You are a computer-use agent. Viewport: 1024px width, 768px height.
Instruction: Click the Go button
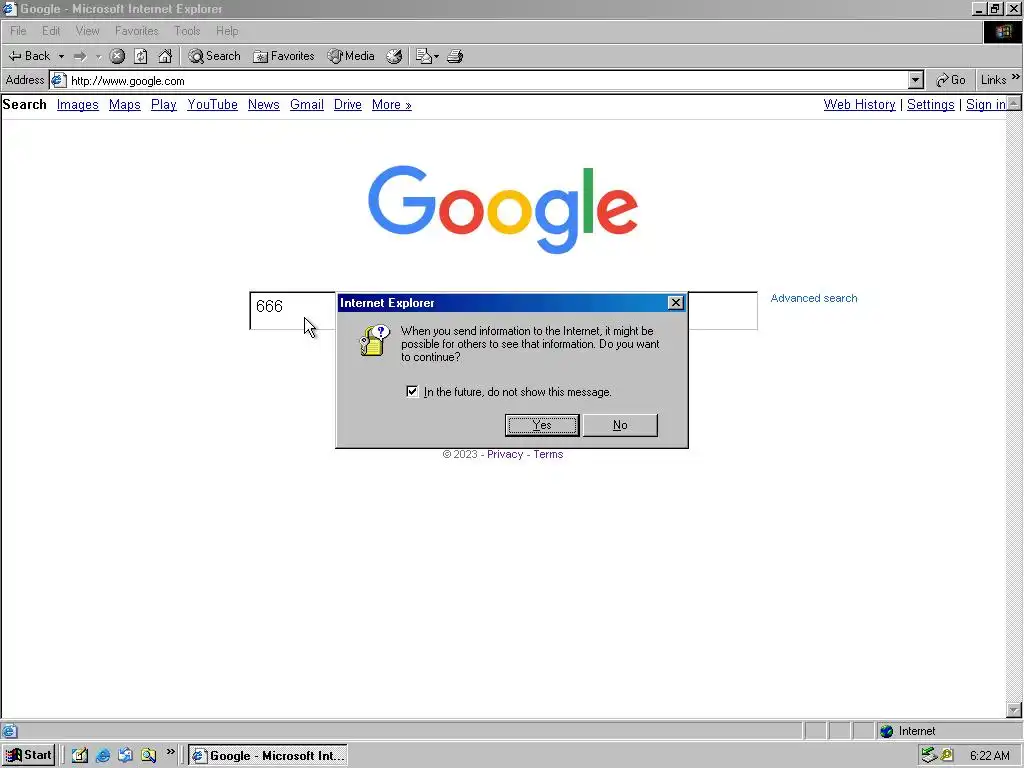(950, 80)
